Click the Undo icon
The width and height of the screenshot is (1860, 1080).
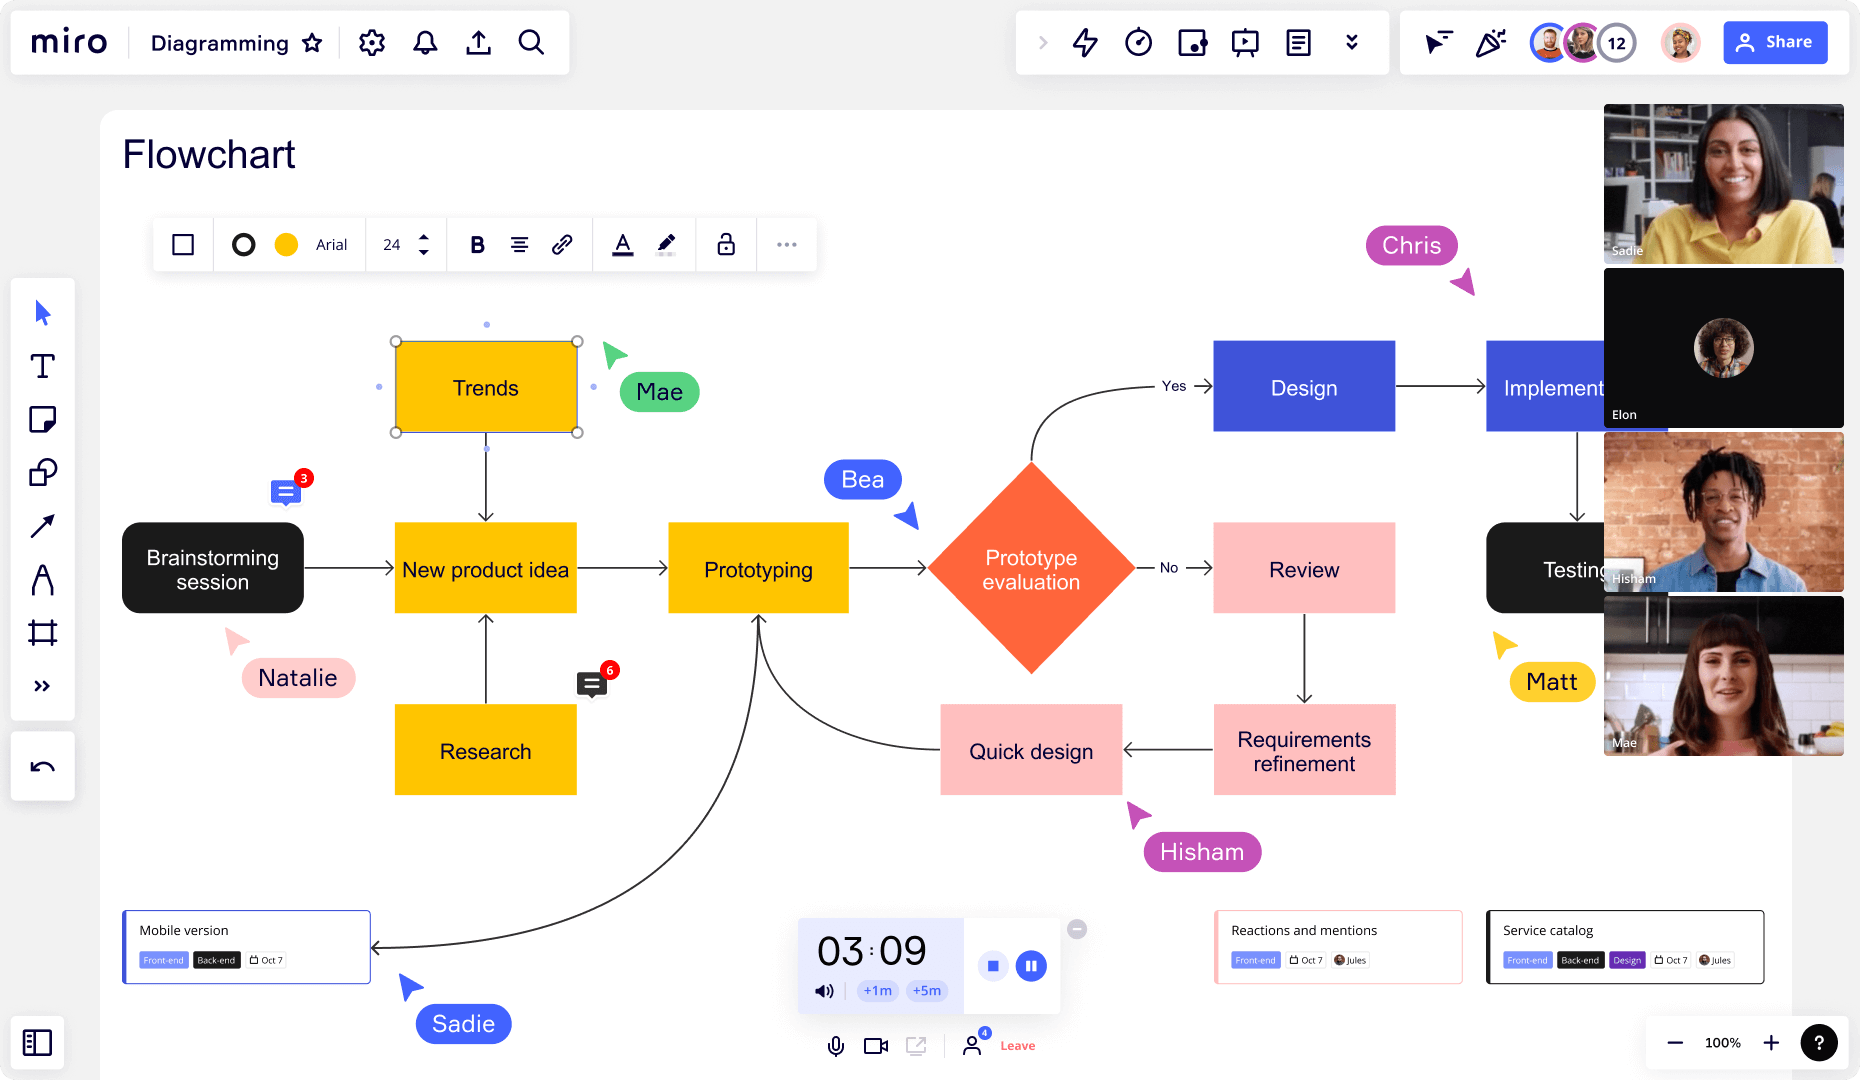click(x=42, y=766)
